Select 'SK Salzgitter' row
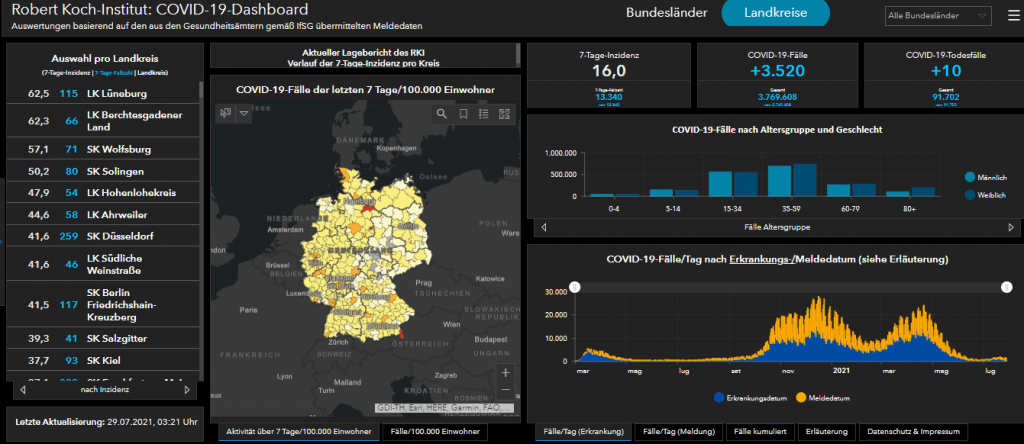This screenshot has height=444, width=1024. point(103,339)
